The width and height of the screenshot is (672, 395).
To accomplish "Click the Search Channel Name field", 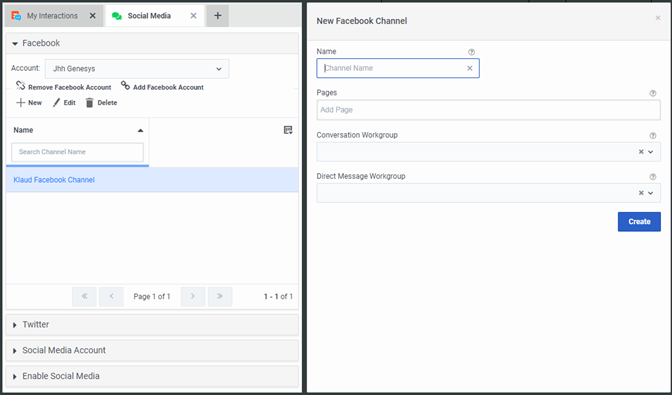I will (x=78, y=152).
